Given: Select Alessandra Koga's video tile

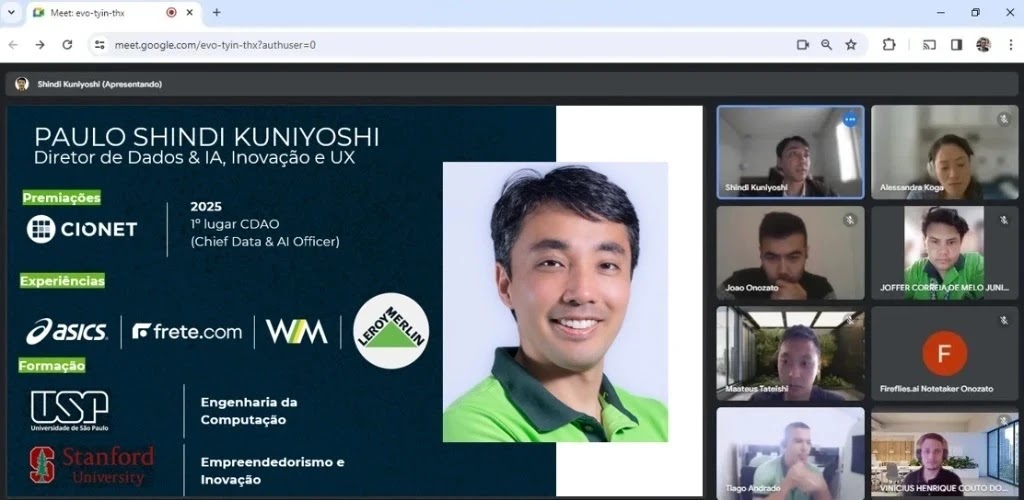Looking at the screenshot, I should [944, 152].
